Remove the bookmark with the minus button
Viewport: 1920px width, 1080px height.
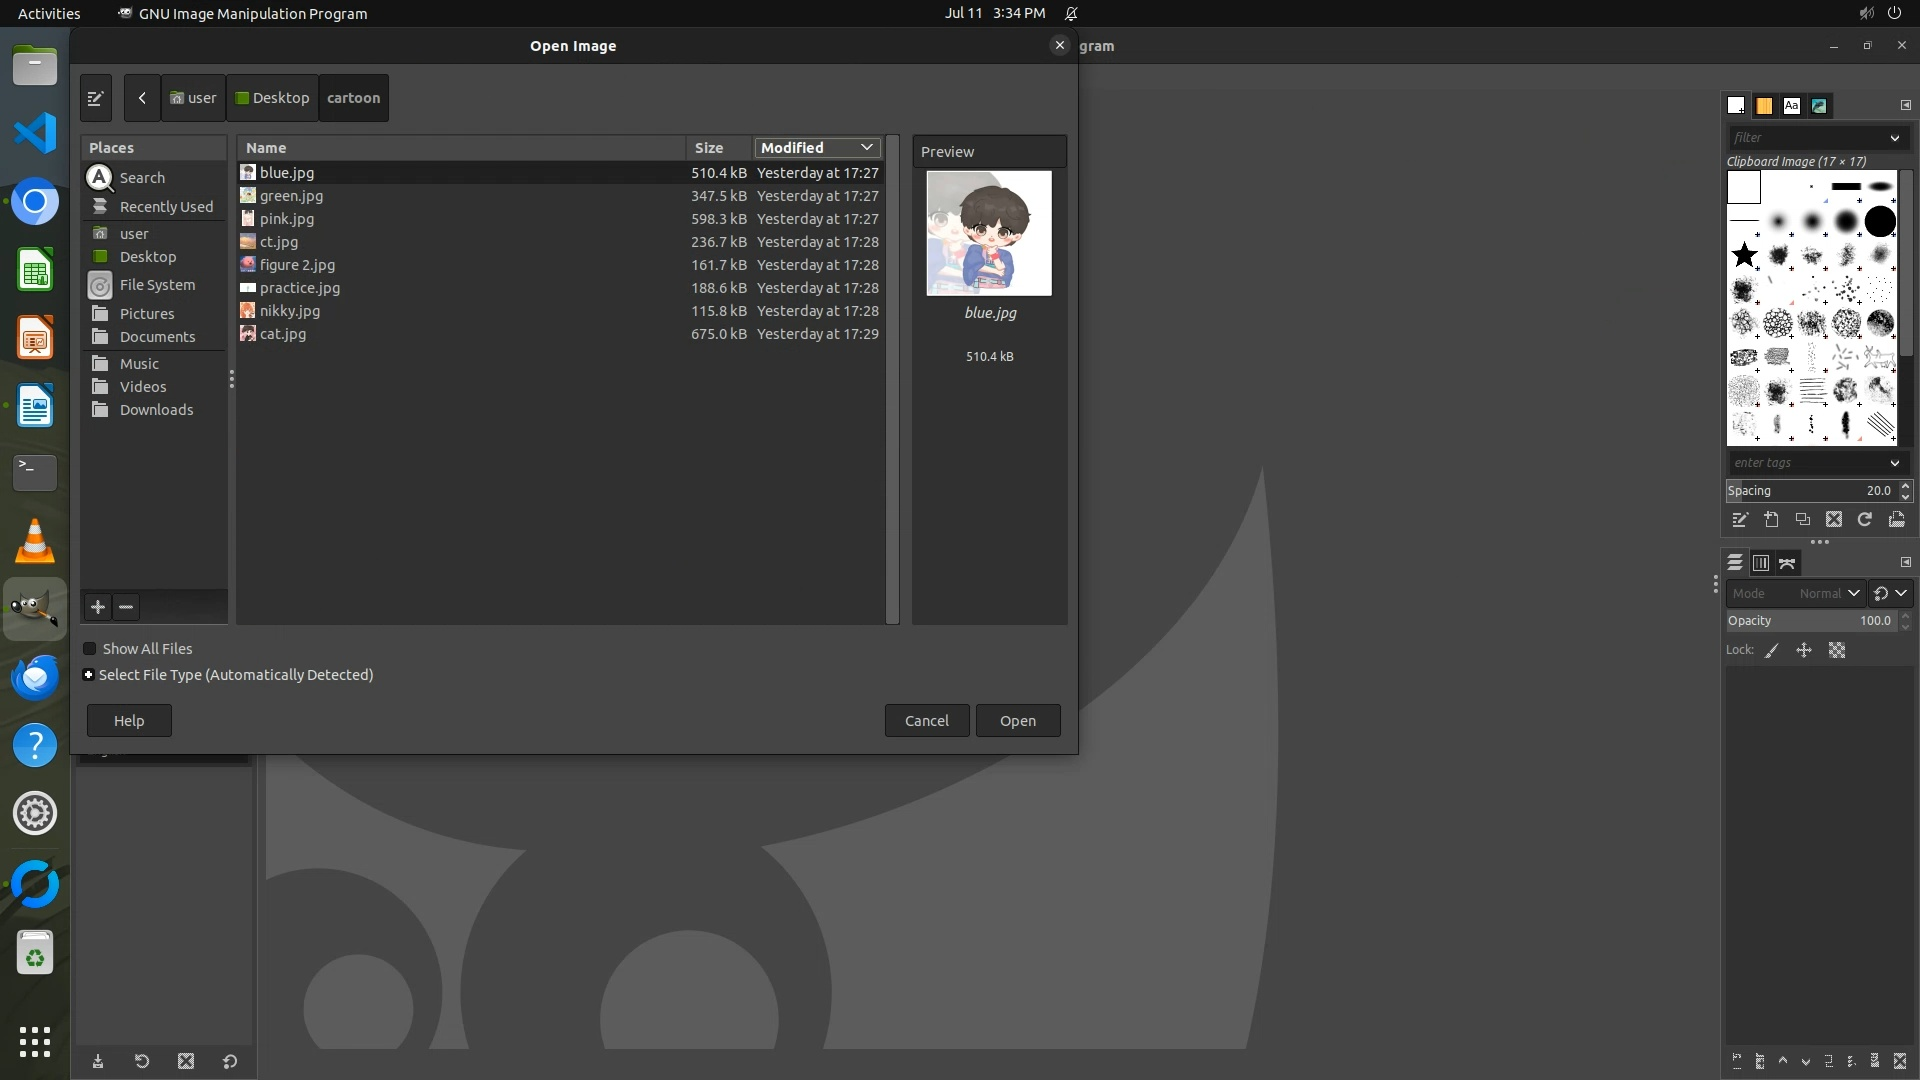point(126,607)
